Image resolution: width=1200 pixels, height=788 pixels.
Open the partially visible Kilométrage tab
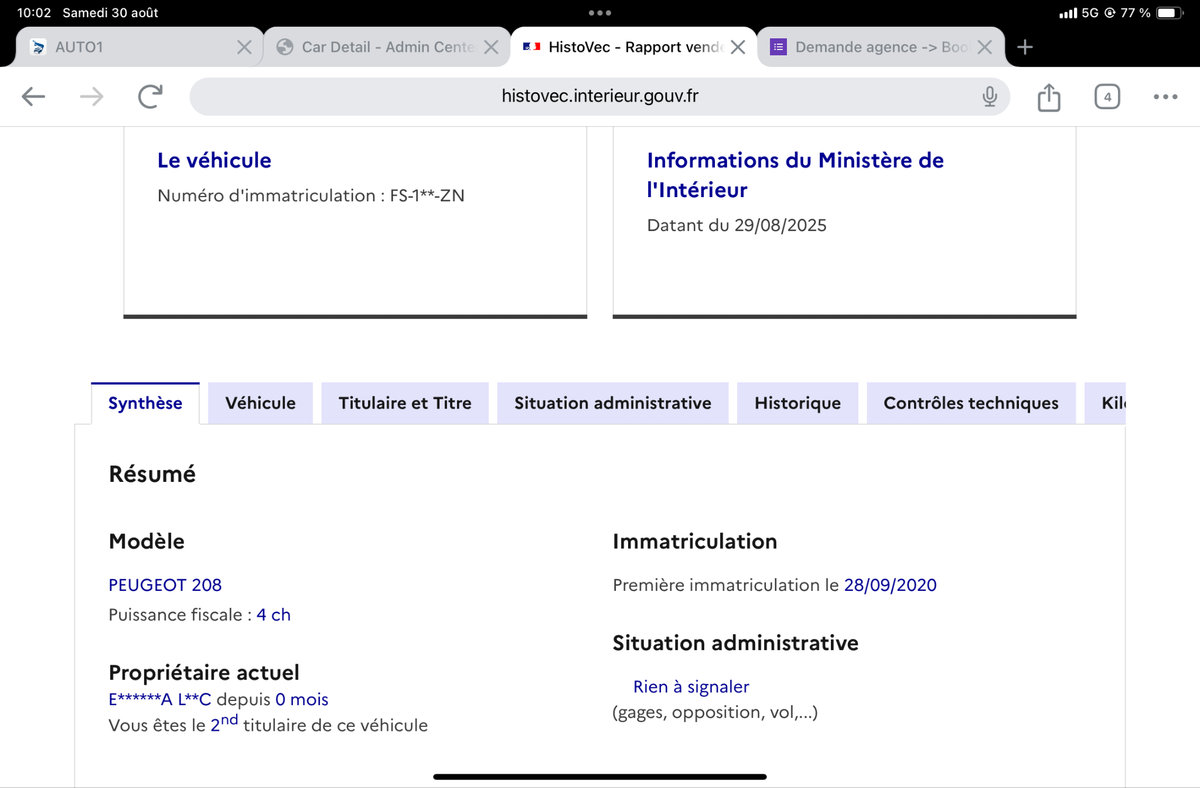pyautogui.click(x=1105, y=403)
